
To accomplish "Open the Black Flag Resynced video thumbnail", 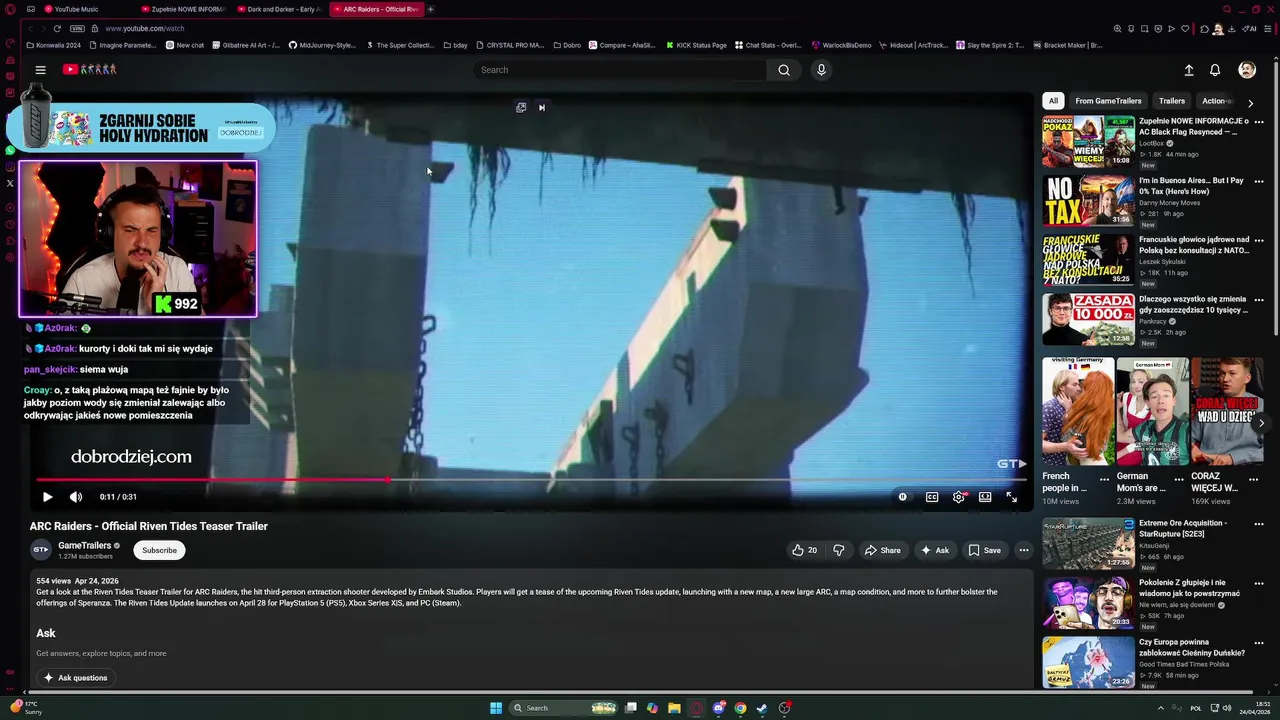I will (1088, 141).
